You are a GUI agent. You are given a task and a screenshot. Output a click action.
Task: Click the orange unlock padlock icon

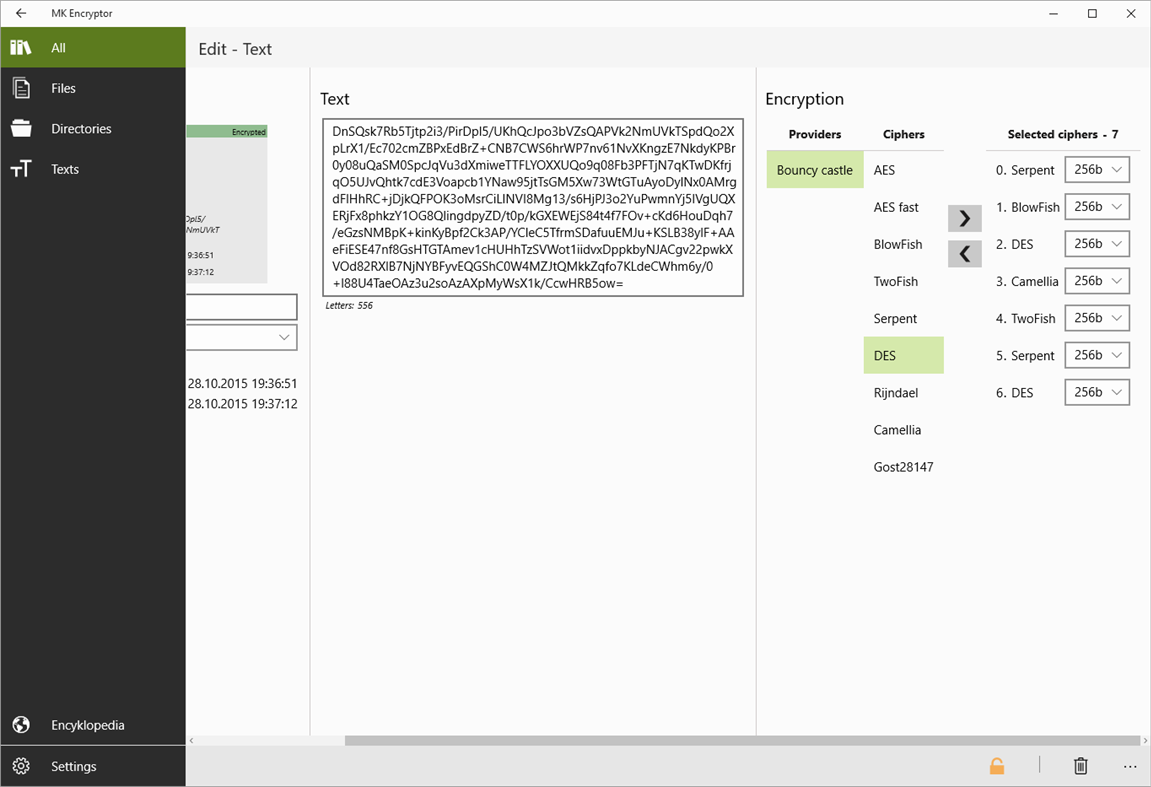tap(997, 765)
